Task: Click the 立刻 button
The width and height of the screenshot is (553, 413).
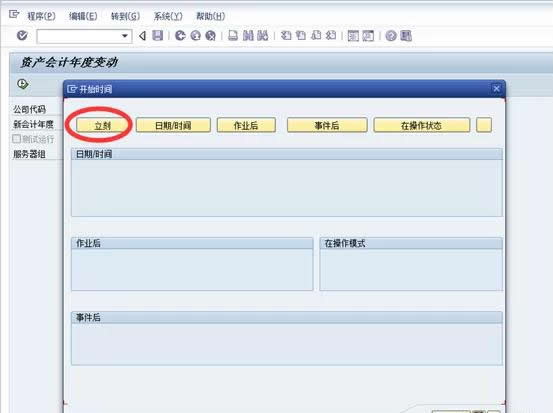Action: 103,125
